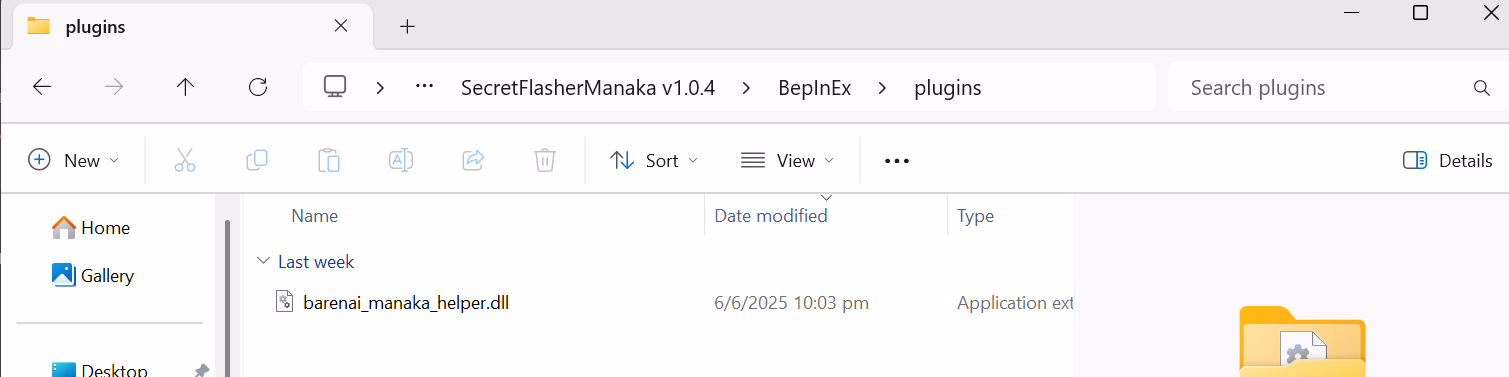Toggle the Details pane
The image size is (1509, 377).
pos(1447,160)
